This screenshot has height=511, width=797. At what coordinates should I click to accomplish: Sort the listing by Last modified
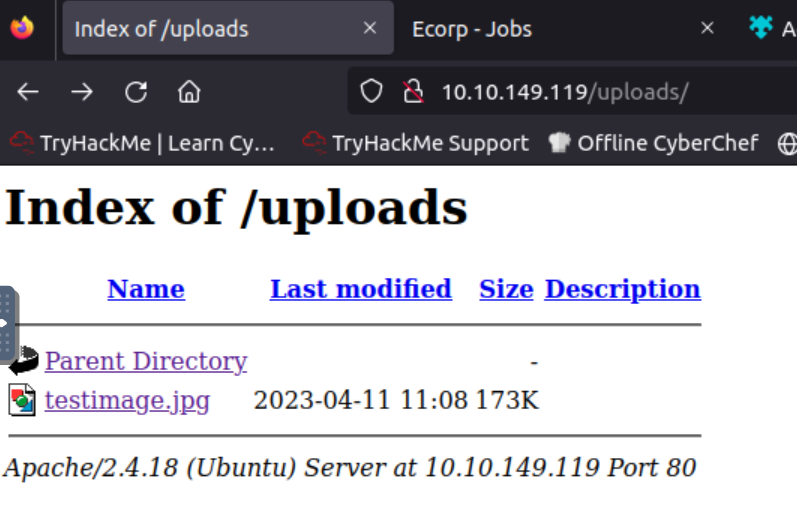tap(360, 289)
